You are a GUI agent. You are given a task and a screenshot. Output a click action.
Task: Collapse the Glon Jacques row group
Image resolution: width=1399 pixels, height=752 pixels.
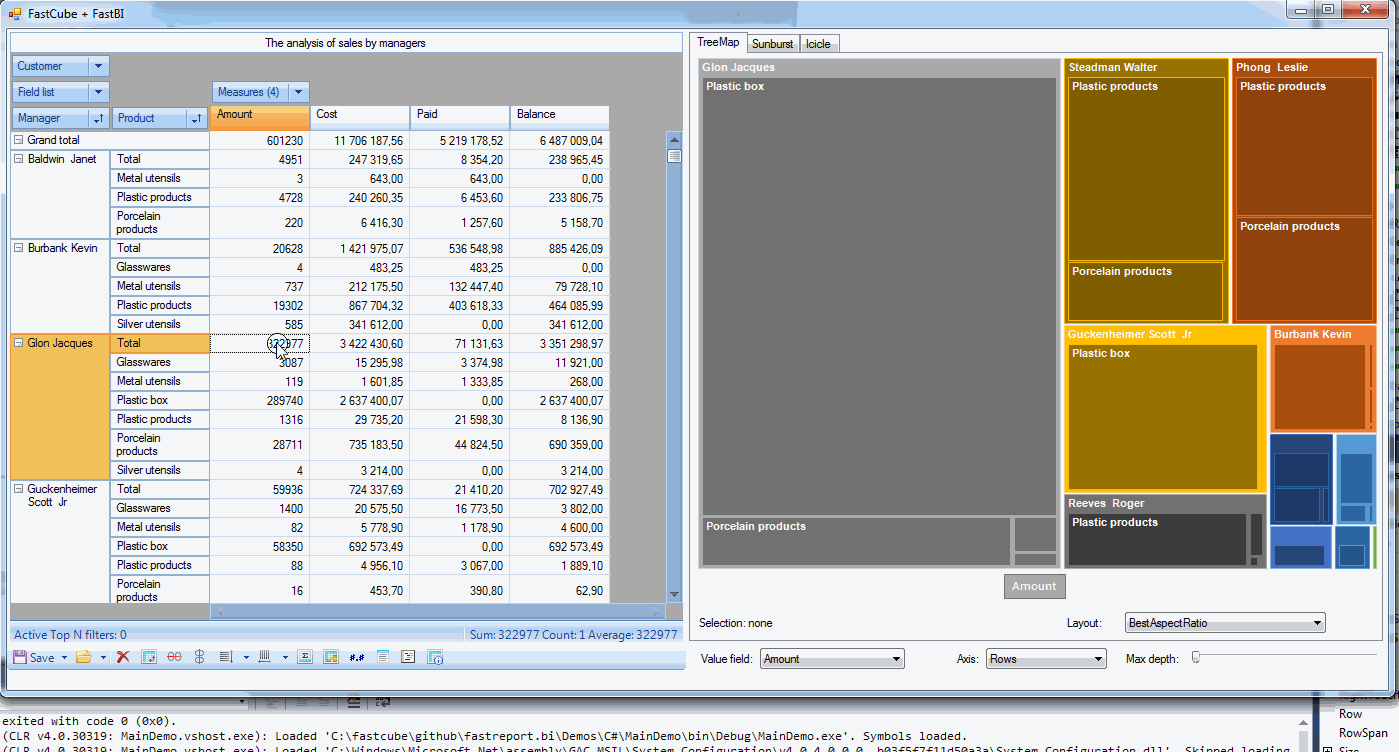[18, 343]
